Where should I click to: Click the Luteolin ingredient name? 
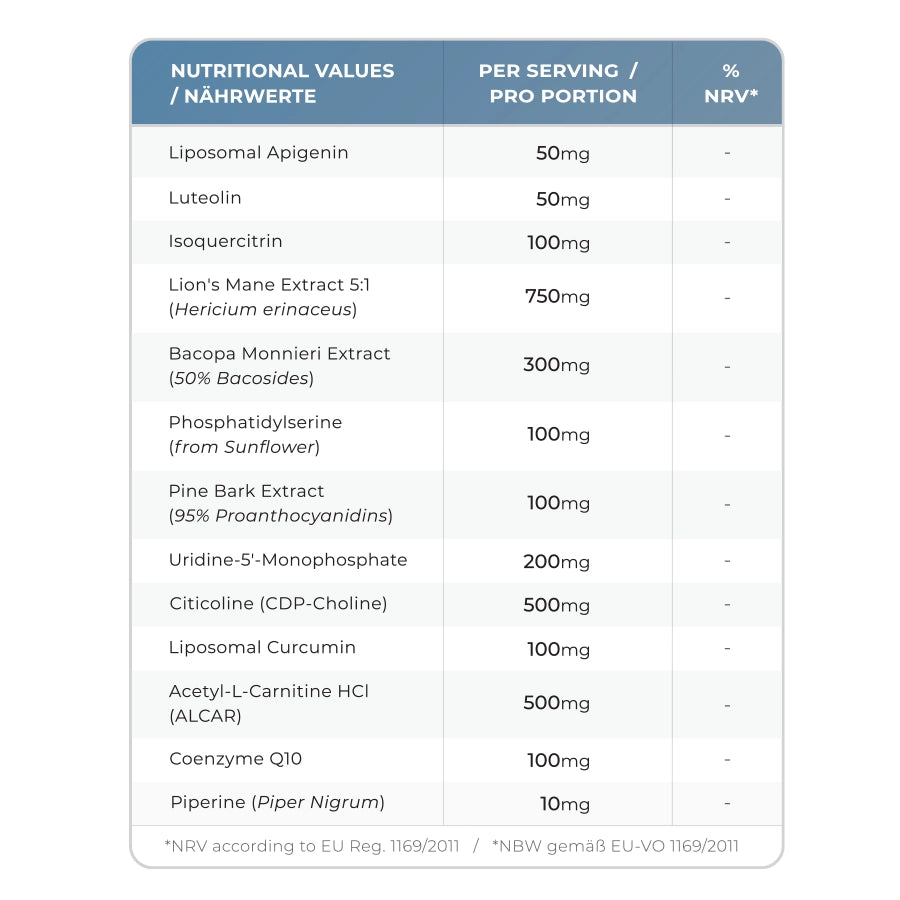coord(205,198)
